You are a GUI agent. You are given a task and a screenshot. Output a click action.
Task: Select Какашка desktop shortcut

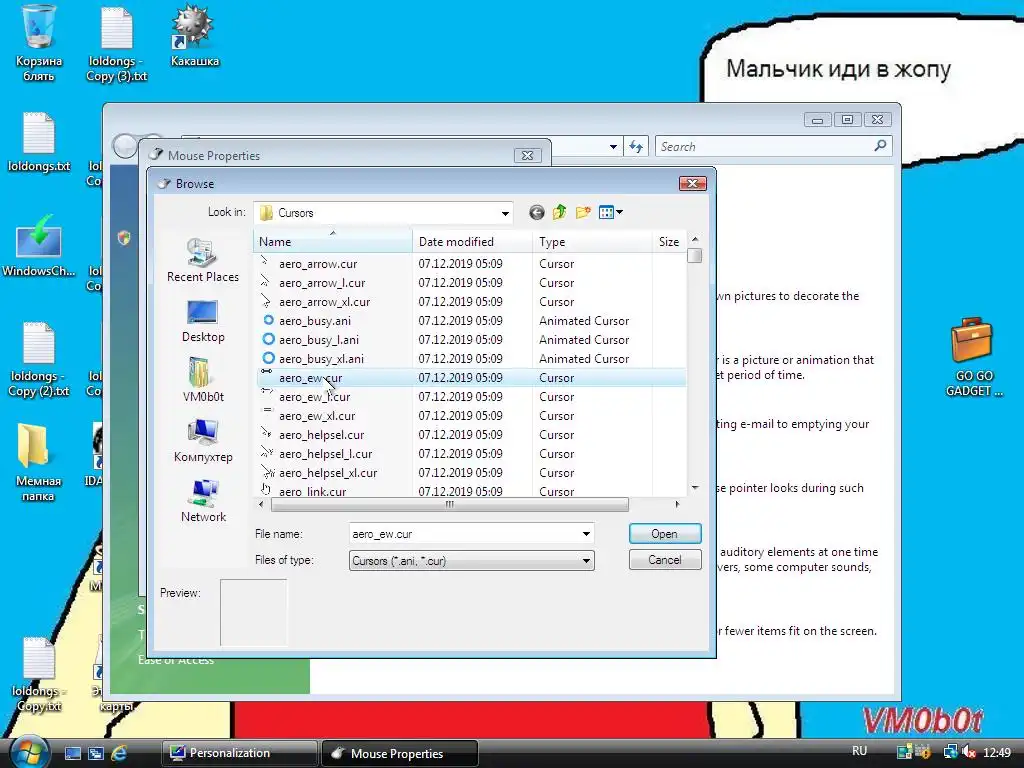pos(194,36)
